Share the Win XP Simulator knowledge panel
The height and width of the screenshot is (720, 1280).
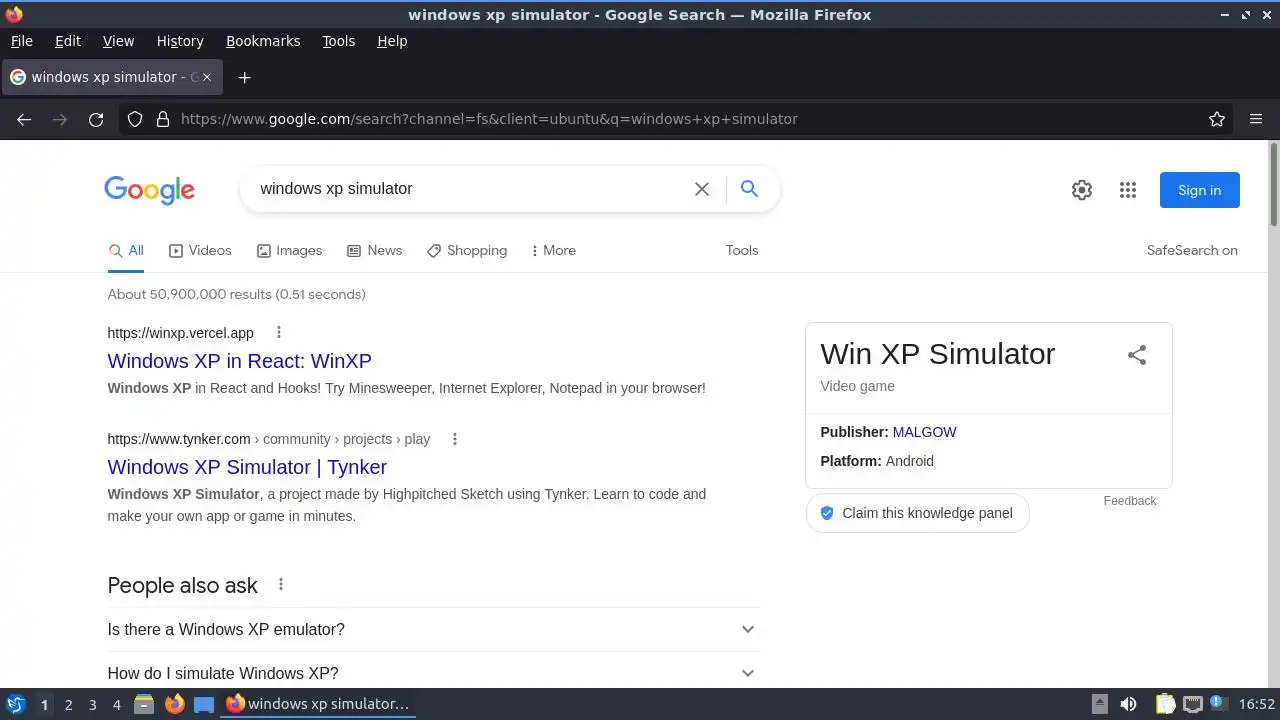coord(1137,355)
